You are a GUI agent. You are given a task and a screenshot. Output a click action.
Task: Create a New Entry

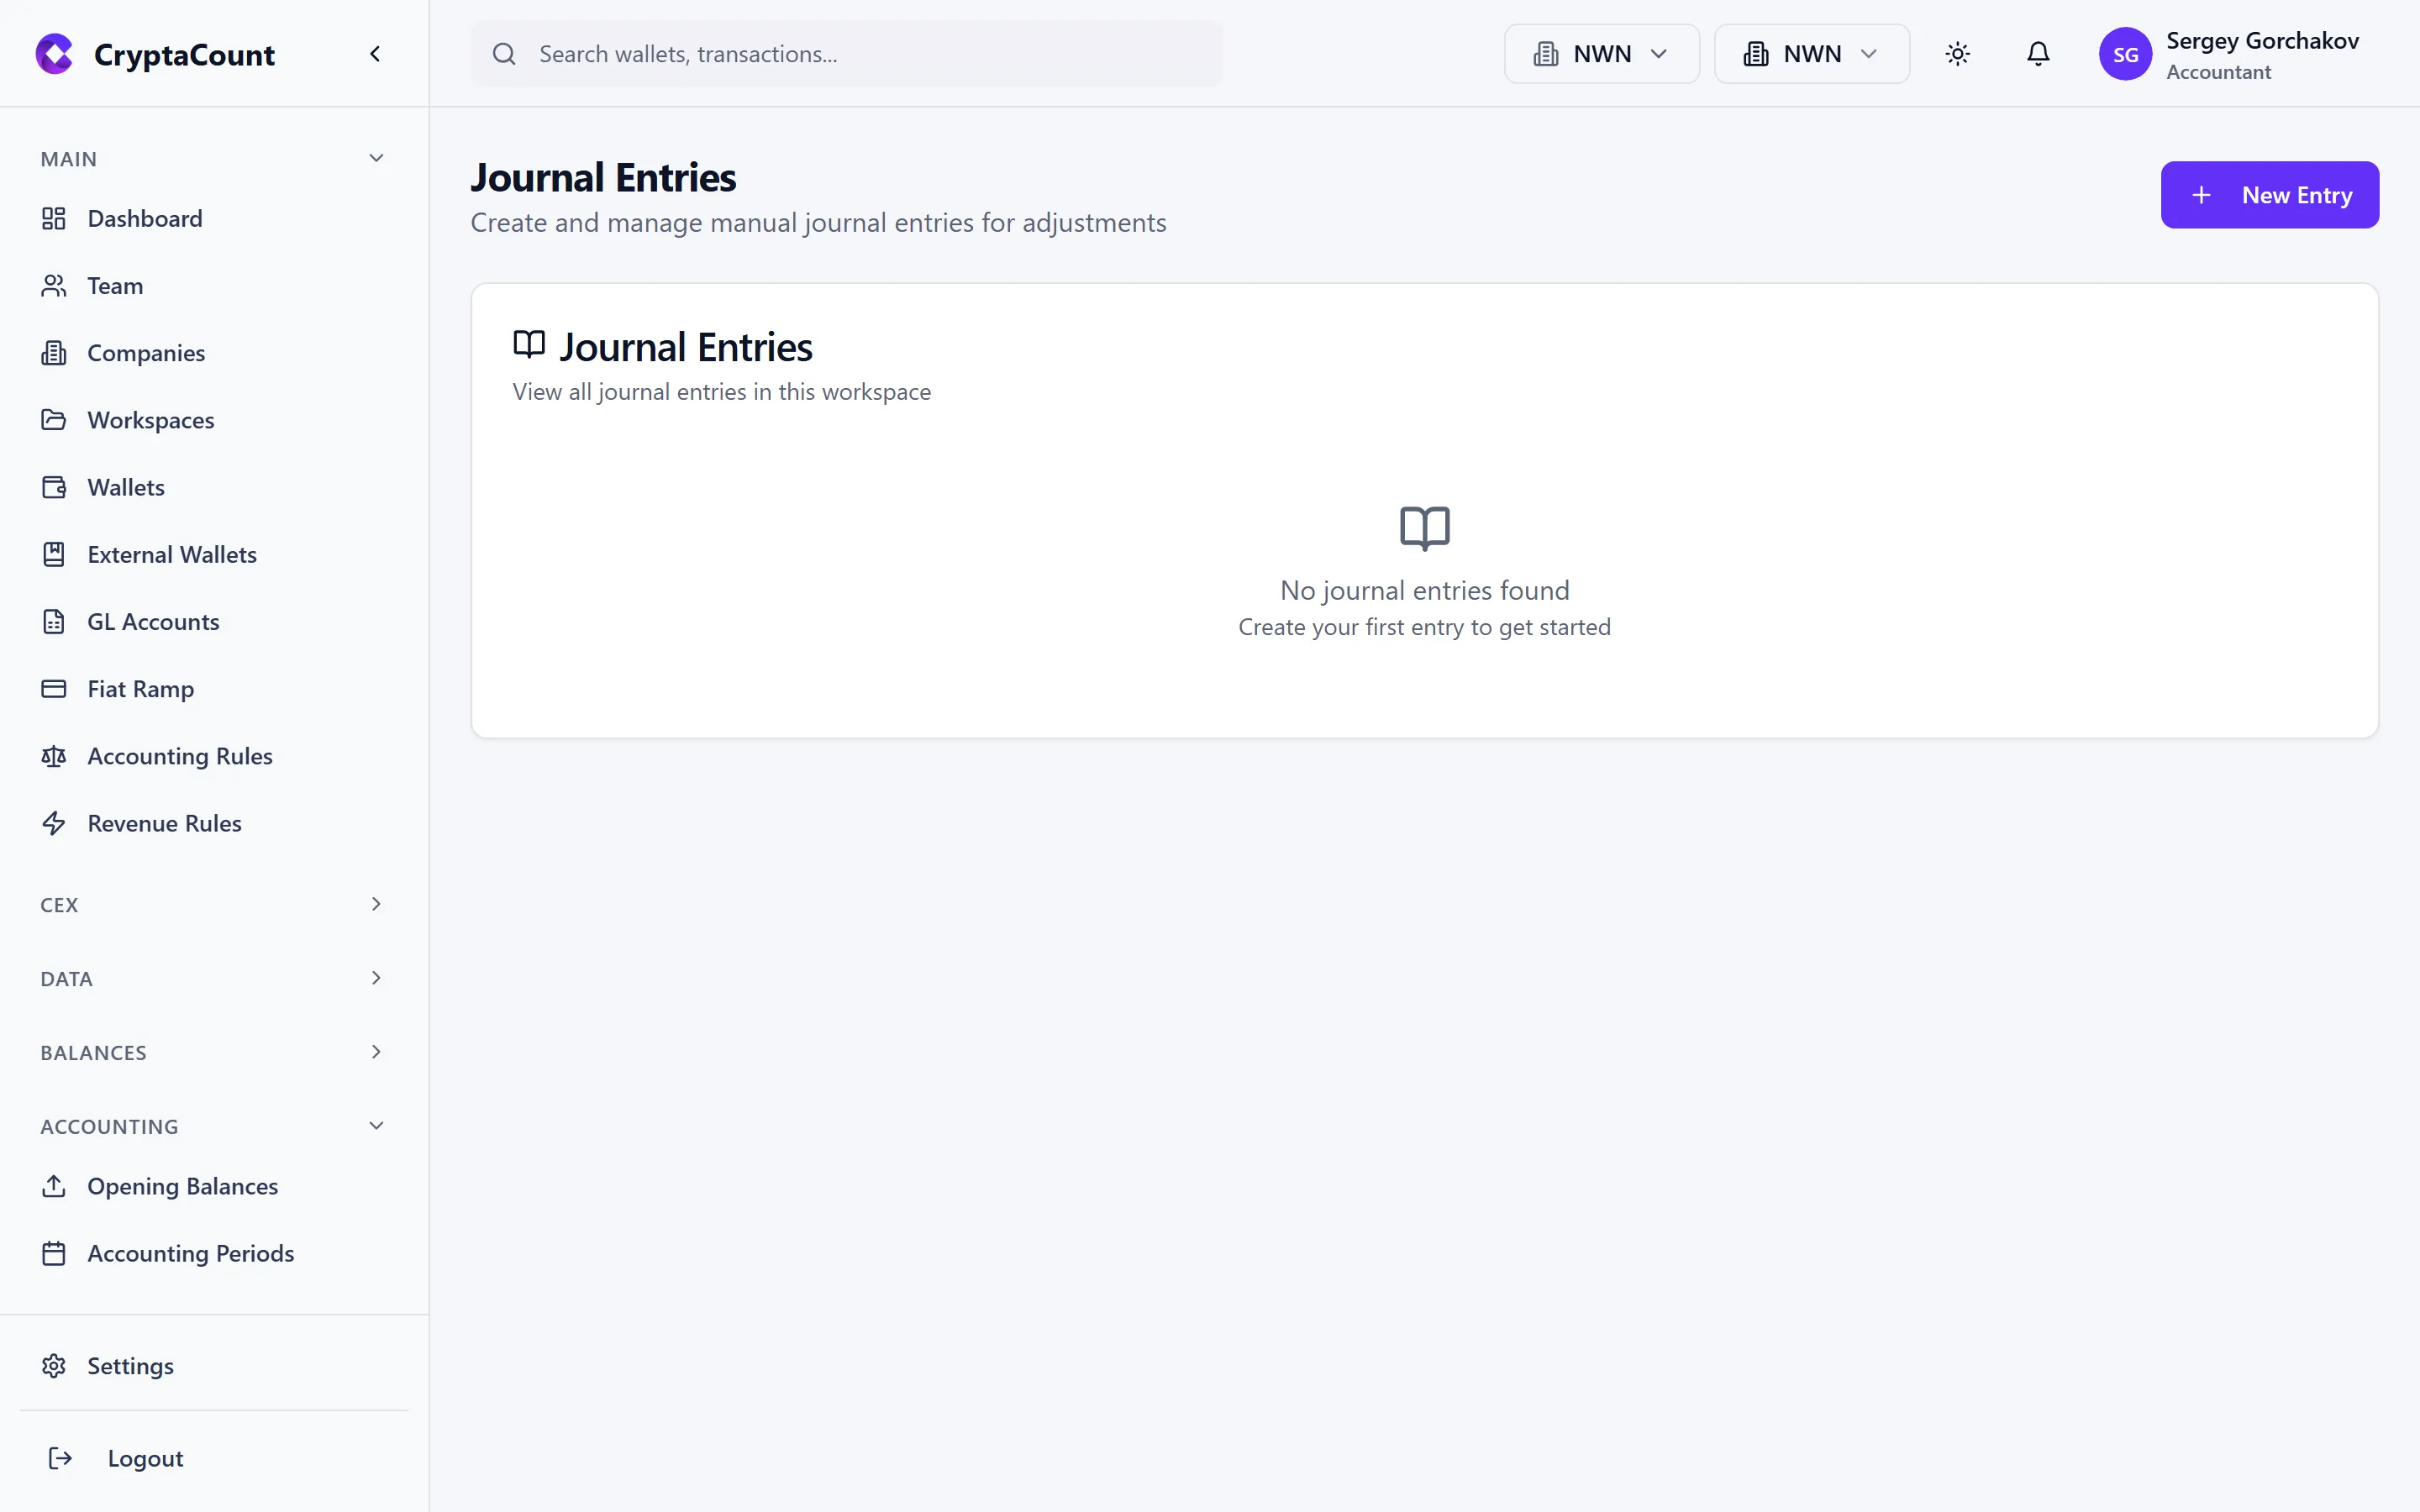click(2269, 194)
